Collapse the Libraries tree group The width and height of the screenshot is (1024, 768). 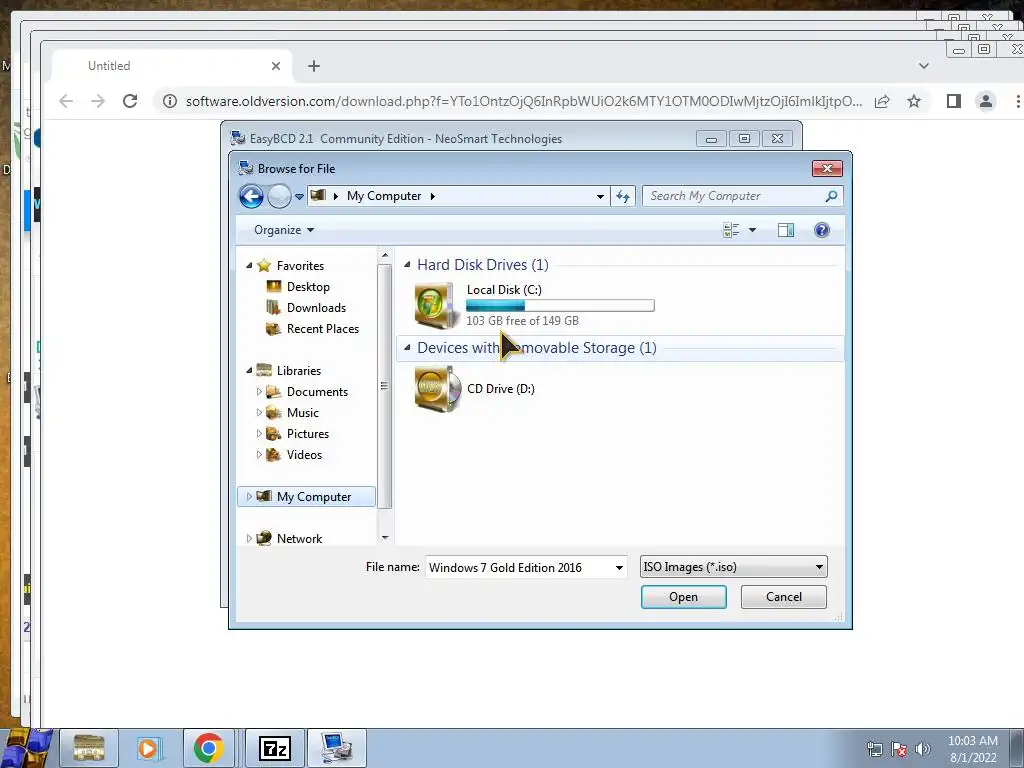pyautogui.click(x=249, y=370)
